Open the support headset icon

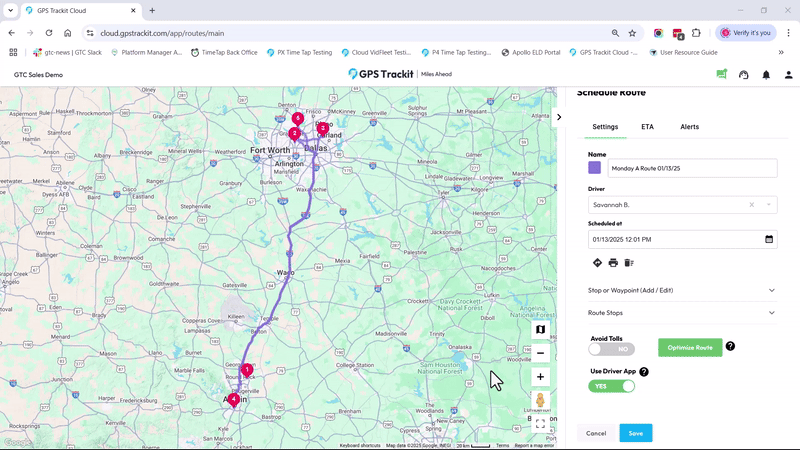744,74
